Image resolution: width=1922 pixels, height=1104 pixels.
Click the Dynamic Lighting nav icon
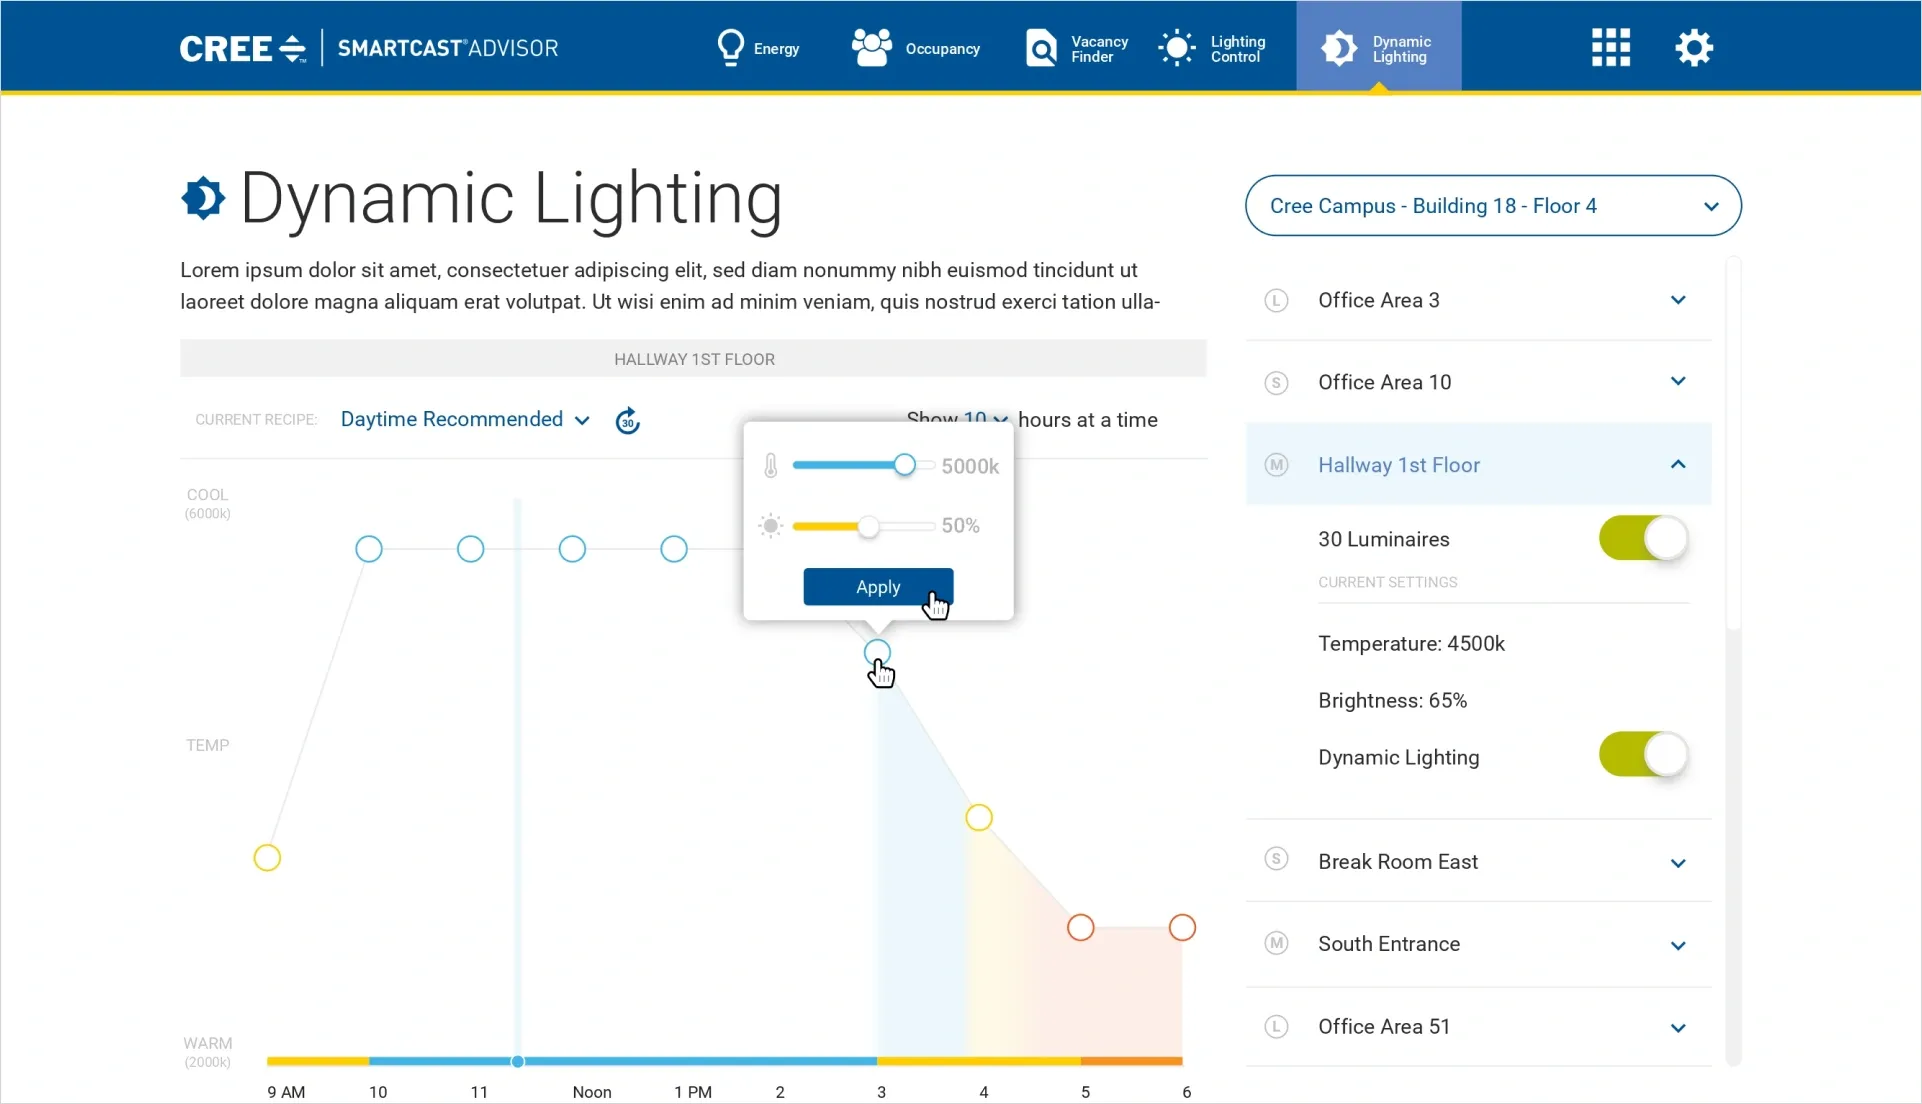coord(1338,47)
